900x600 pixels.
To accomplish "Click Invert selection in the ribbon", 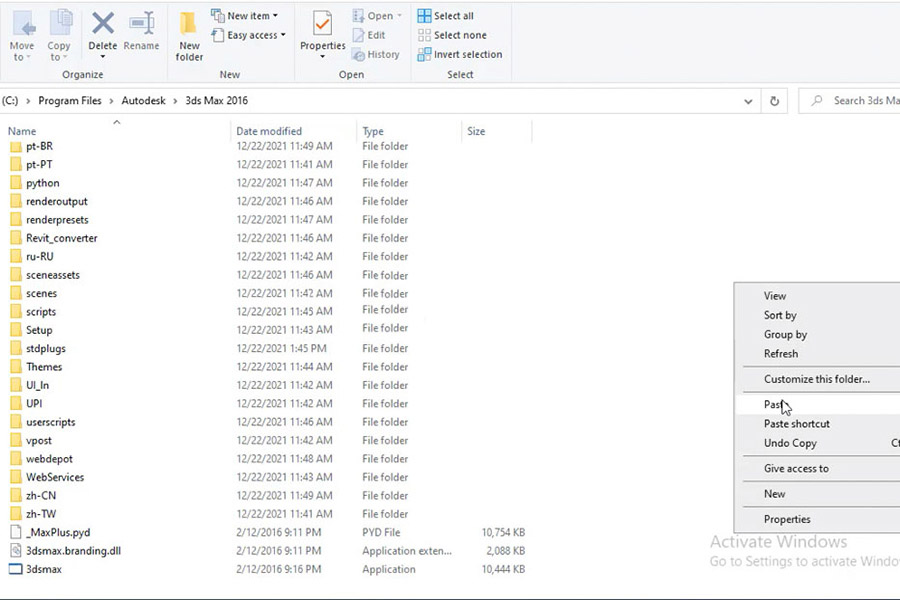I will coord(460,55).
